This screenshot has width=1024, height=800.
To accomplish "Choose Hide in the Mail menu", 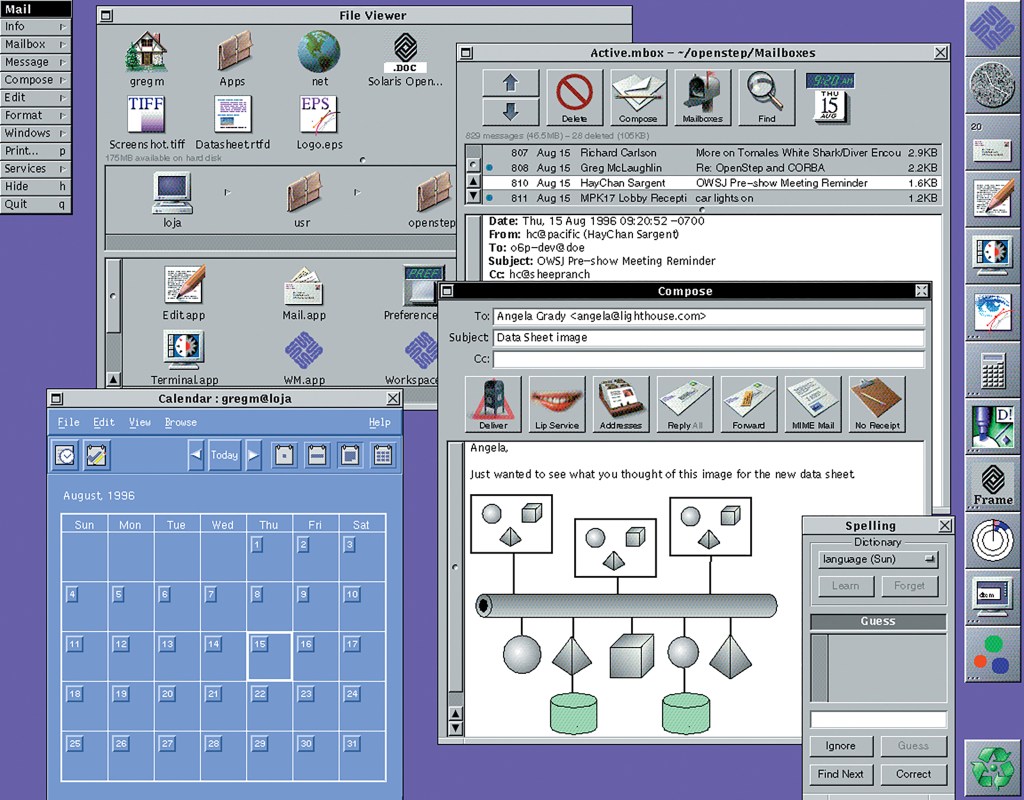I will [x=35, y=186].
